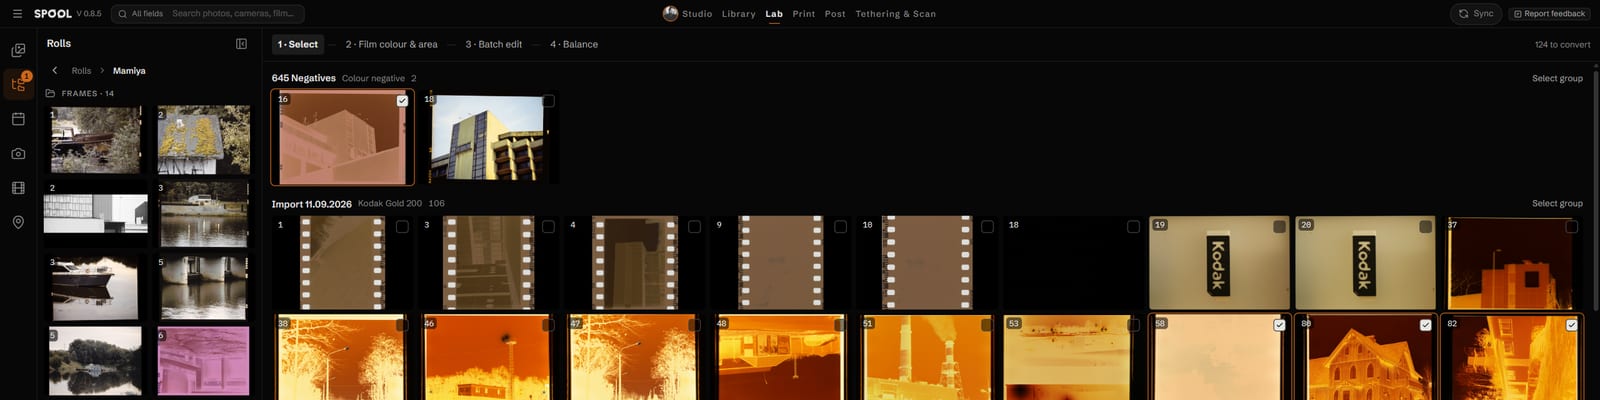Open the Tethering & Scan tab
This screenshot has width=1600, height=400.
click(x=896, y=14)
